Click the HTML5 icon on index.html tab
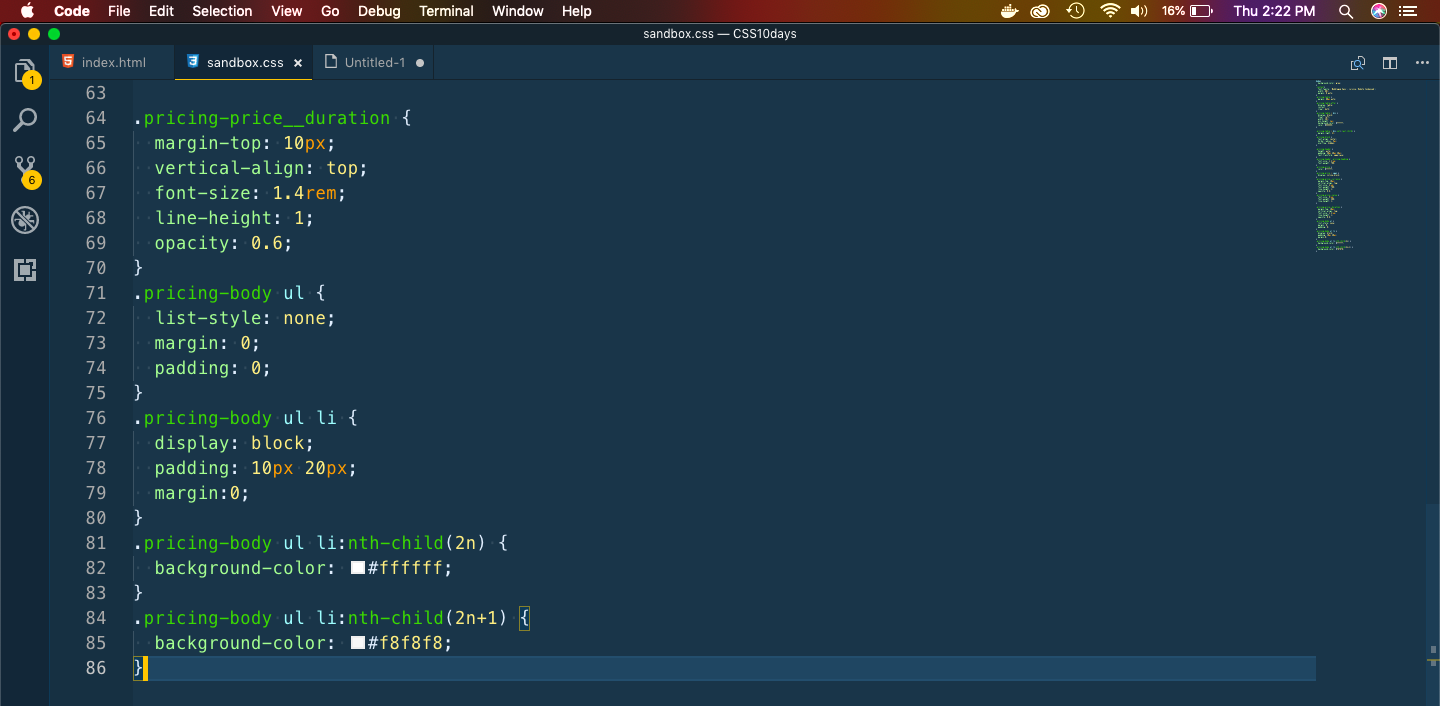Viewport: 1440px width, 706px height. click(x=68, y=62)
